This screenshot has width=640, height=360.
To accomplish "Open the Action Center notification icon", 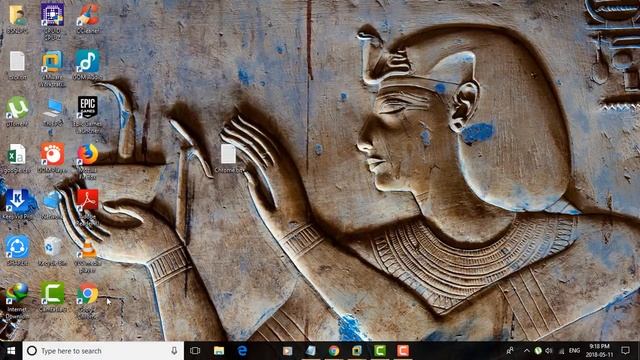I will click(x=626, y=351).
